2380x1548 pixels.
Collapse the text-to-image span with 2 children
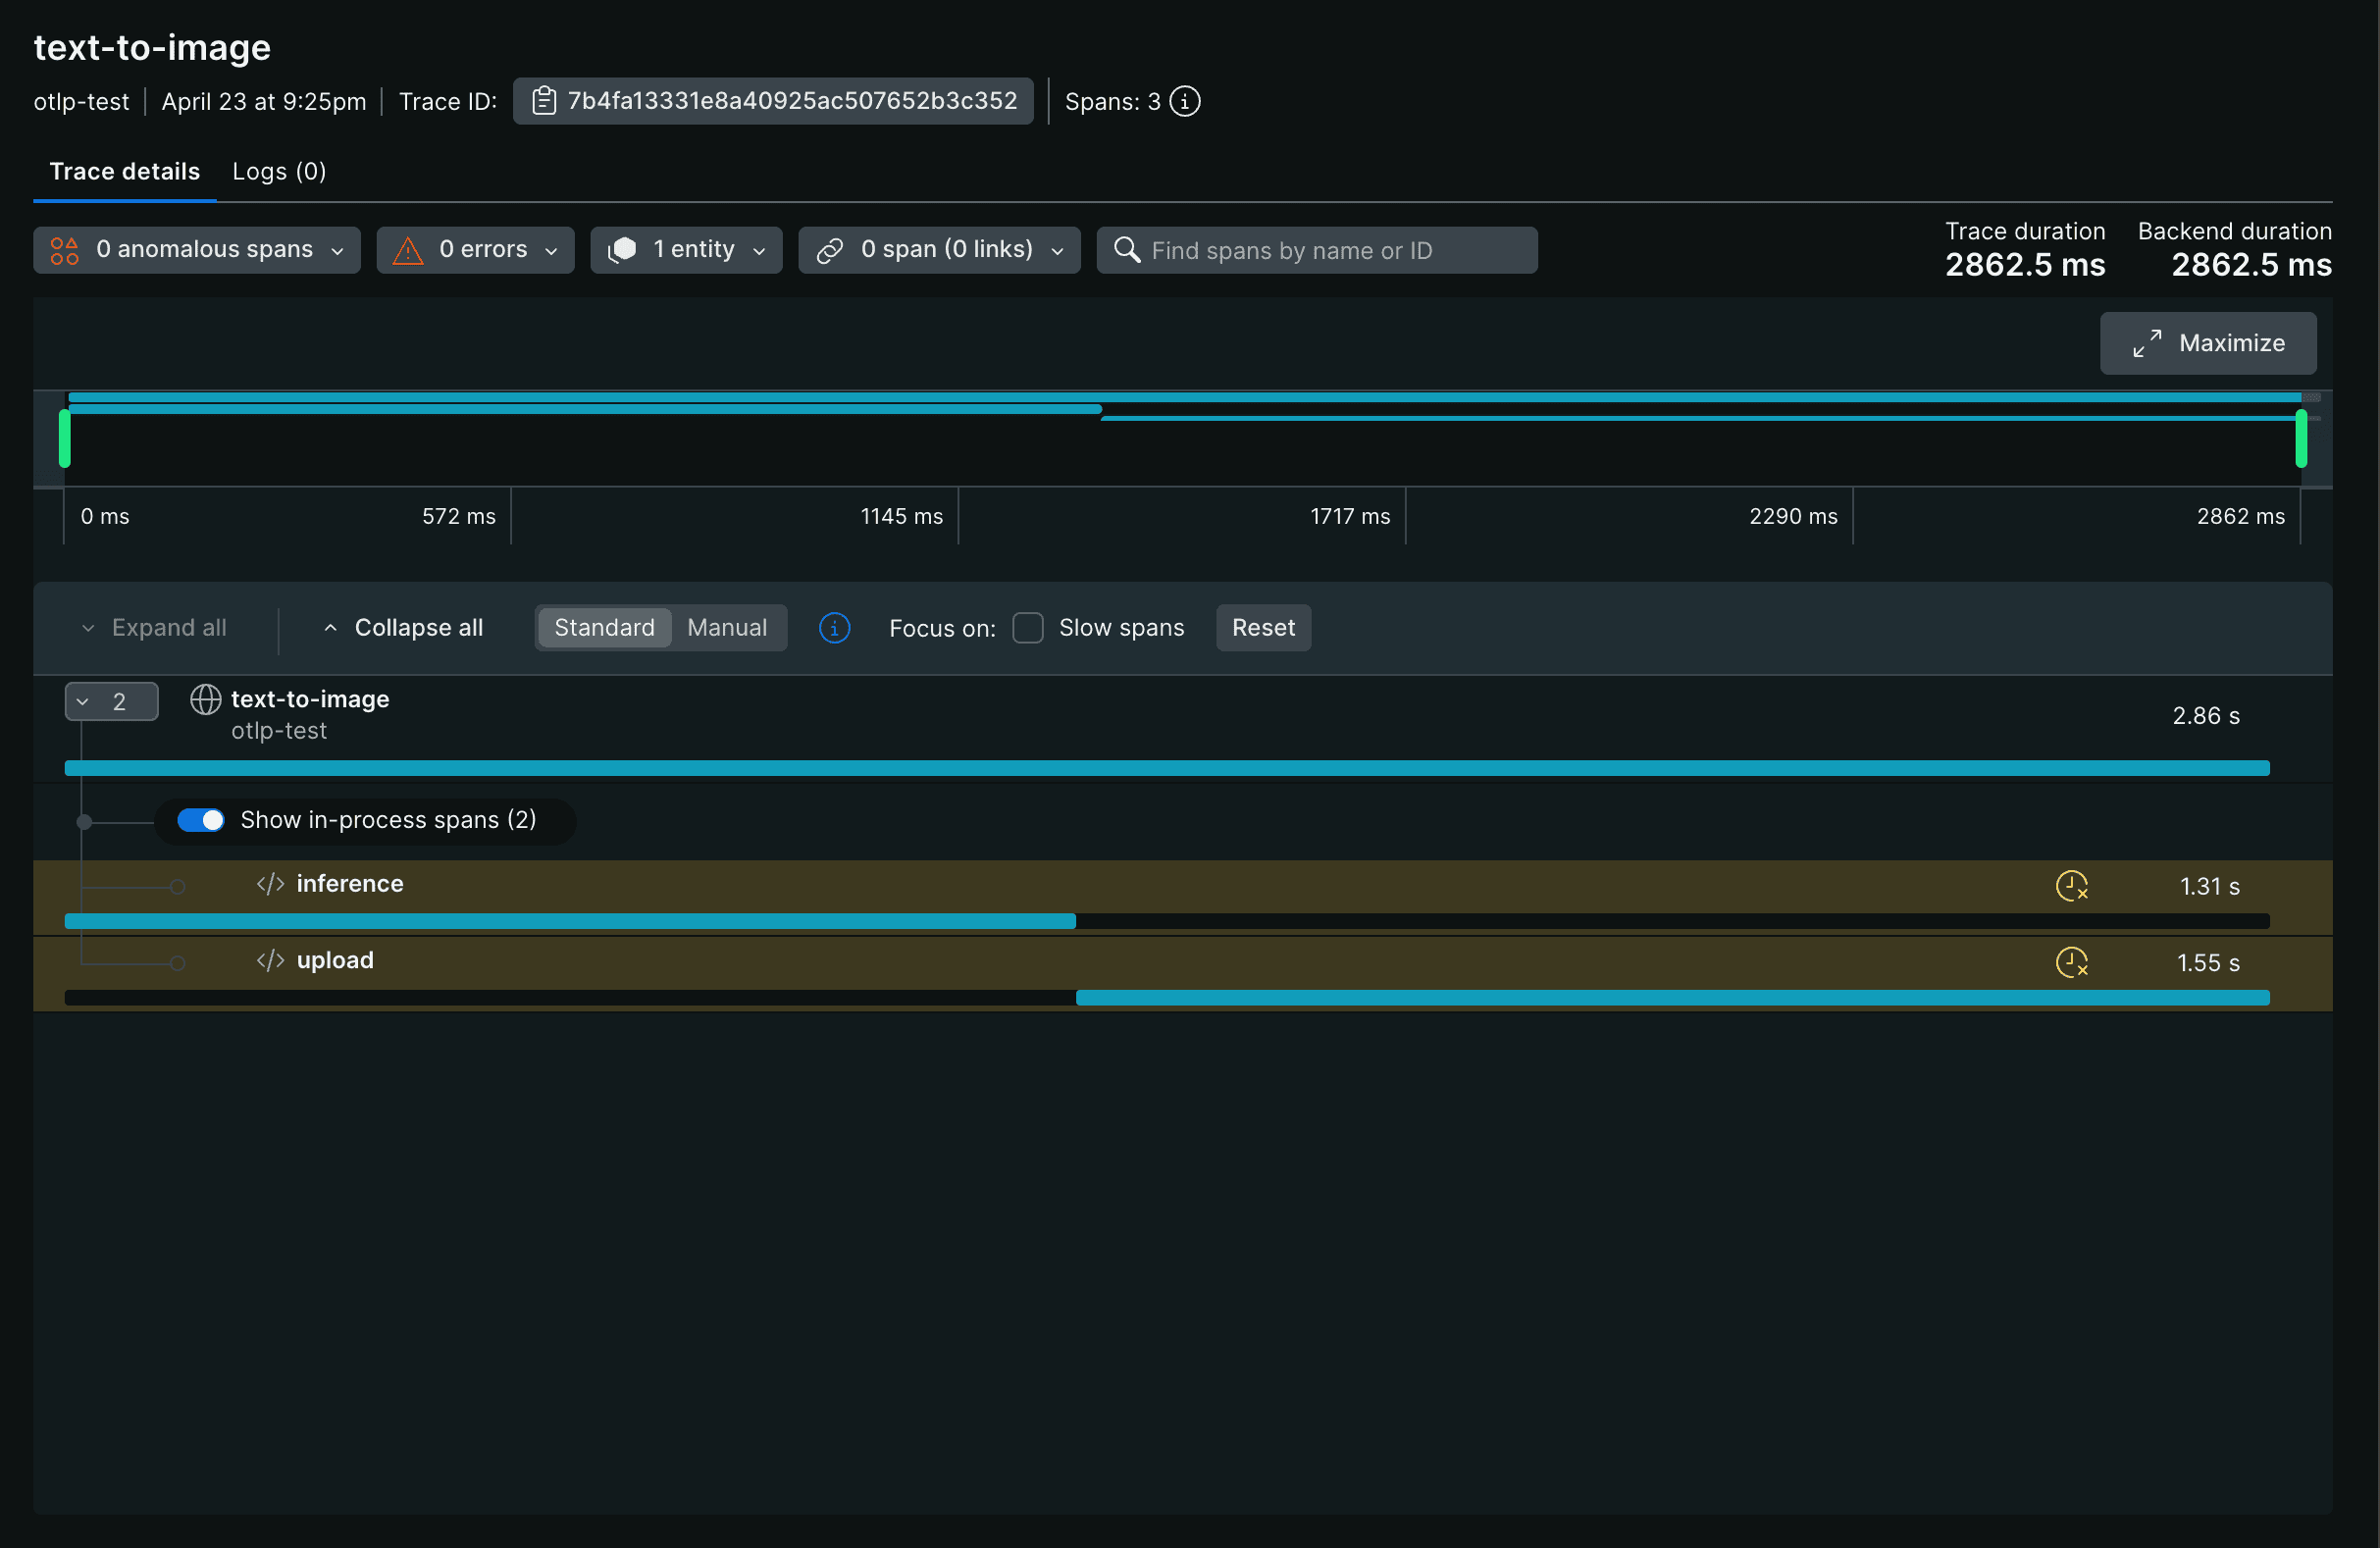(x=111, y=702)
